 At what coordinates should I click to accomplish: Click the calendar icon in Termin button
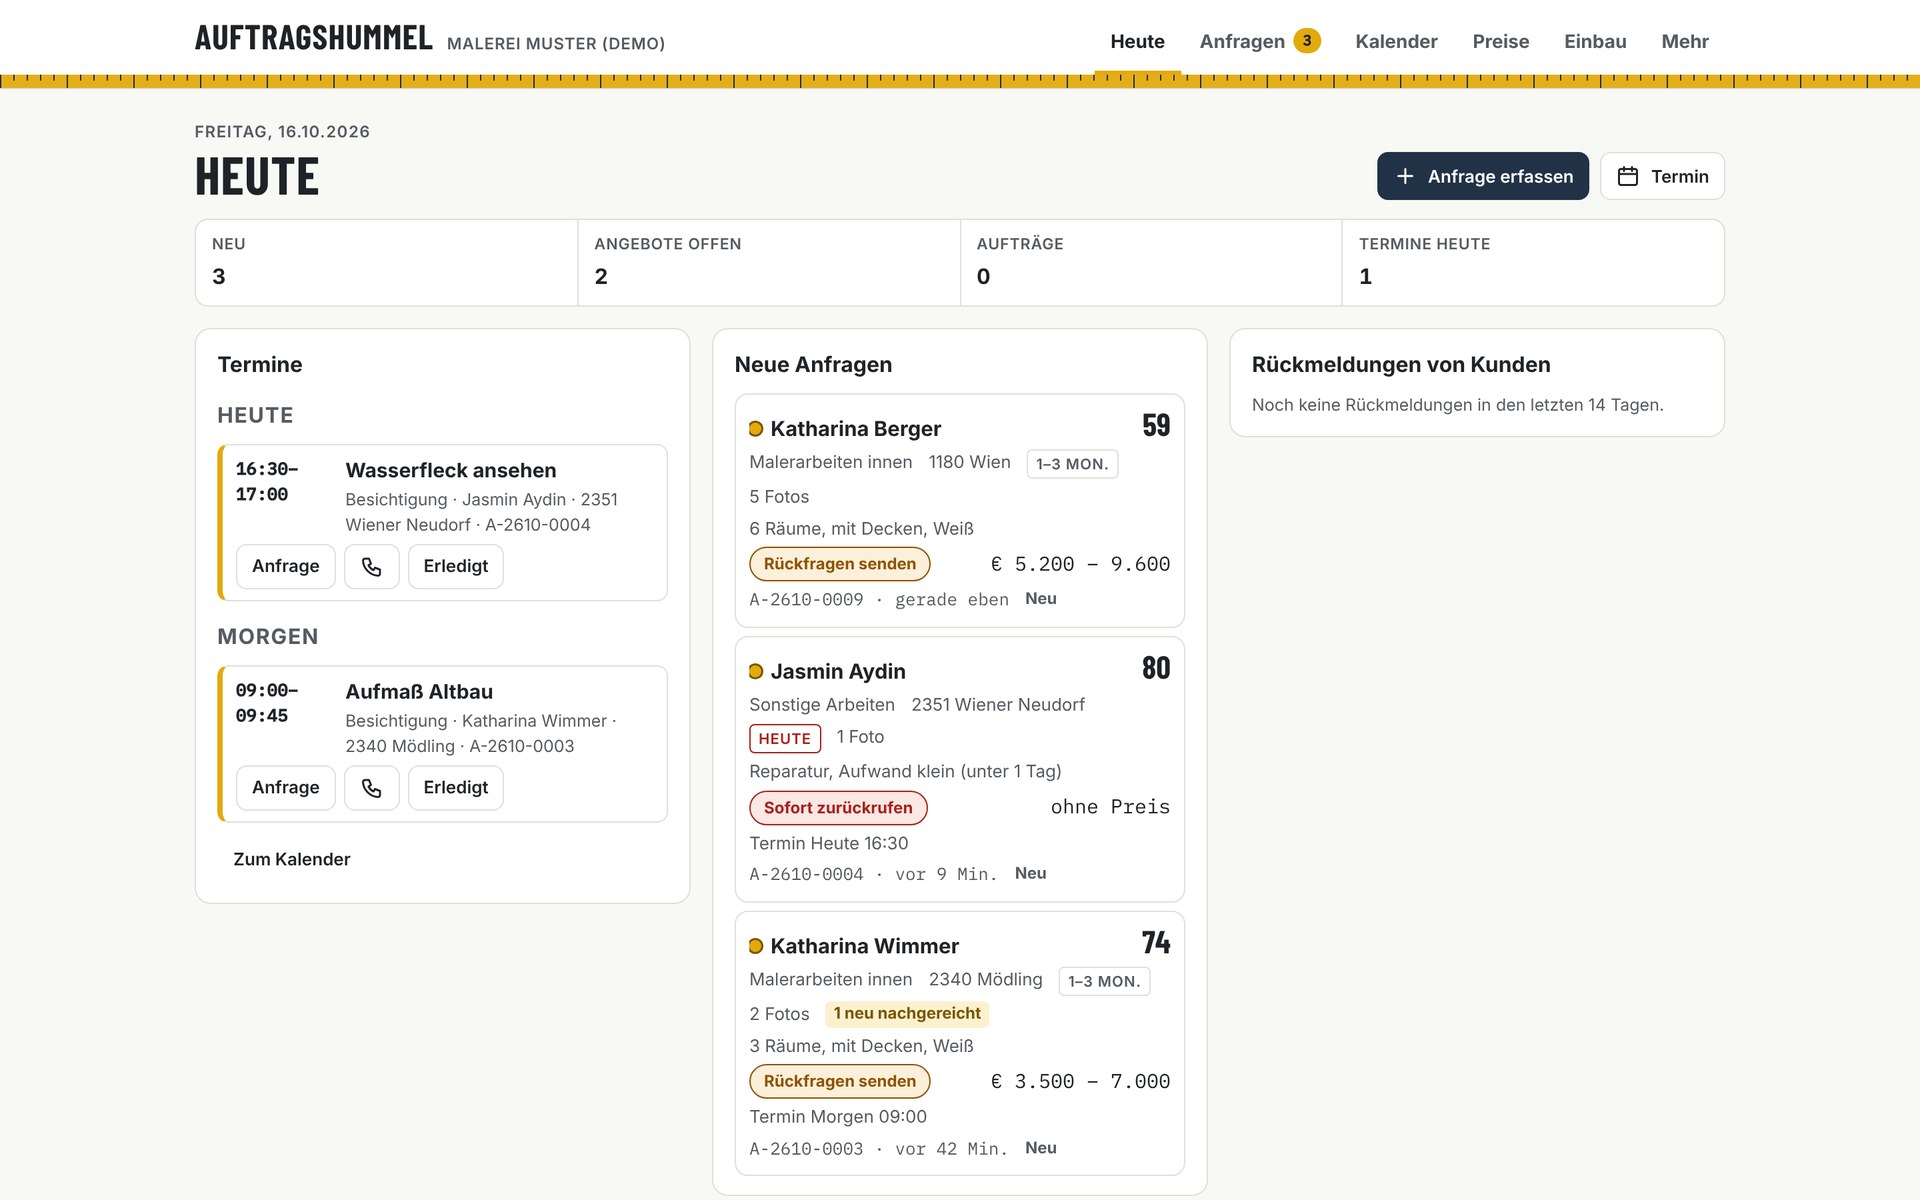point(1628,176)
